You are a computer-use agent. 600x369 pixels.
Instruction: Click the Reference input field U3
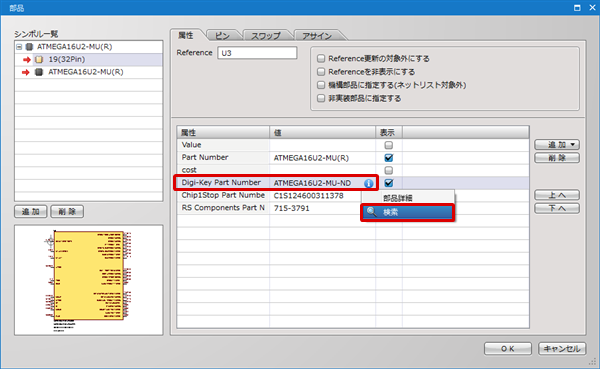click(257, 53)
